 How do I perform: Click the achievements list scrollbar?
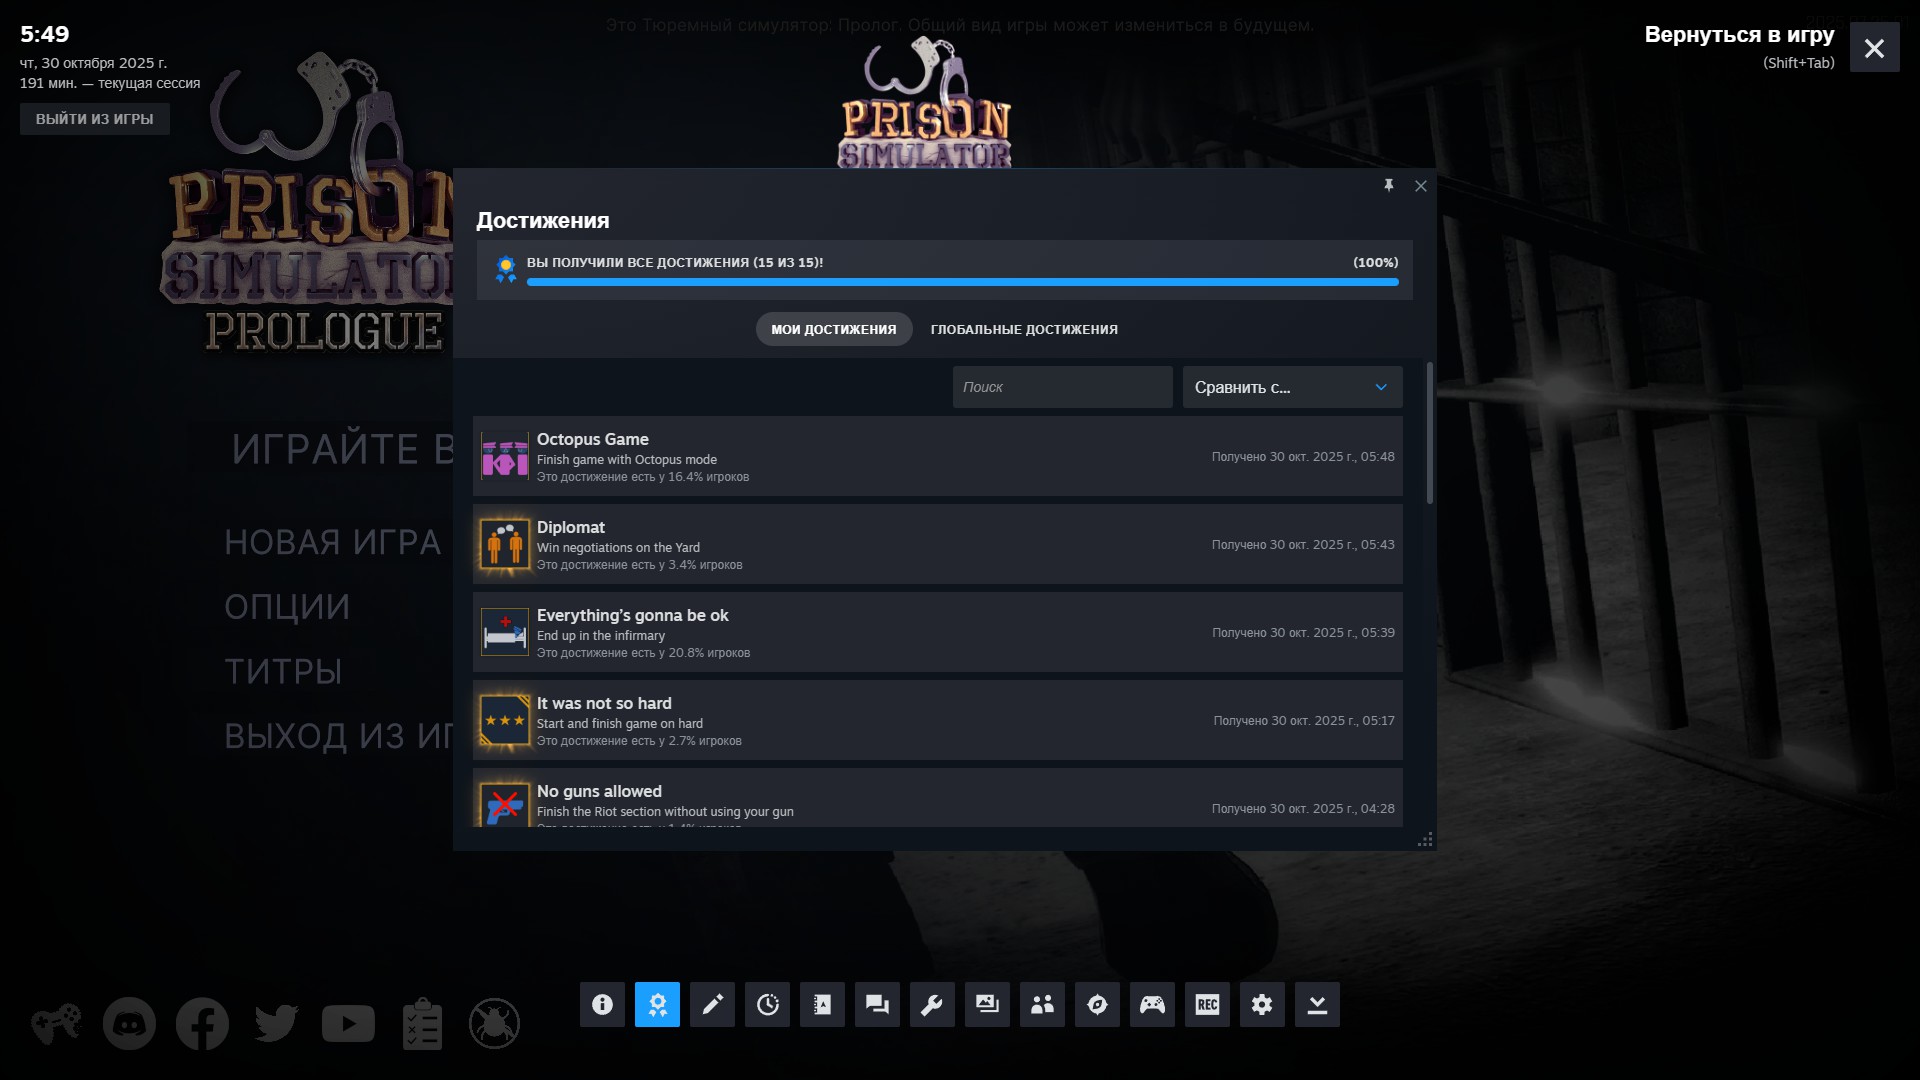click(1429, 434)
